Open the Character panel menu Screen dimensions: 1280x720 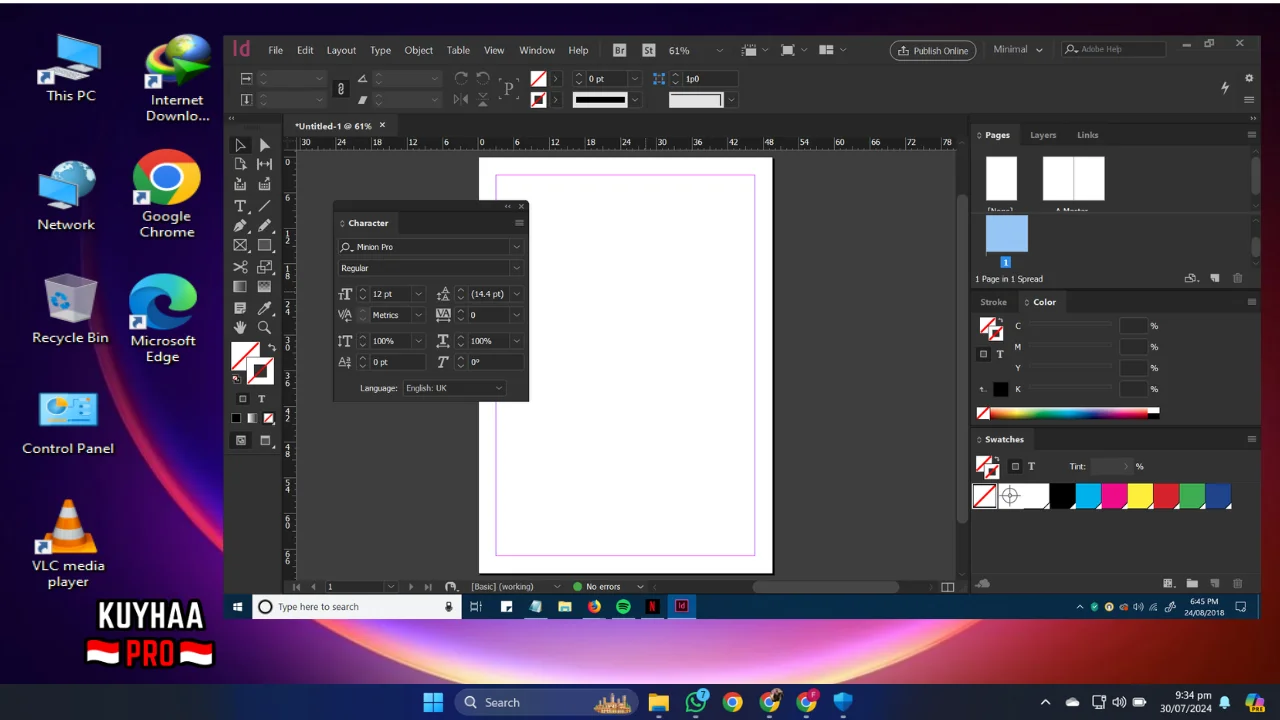[519, 223]
